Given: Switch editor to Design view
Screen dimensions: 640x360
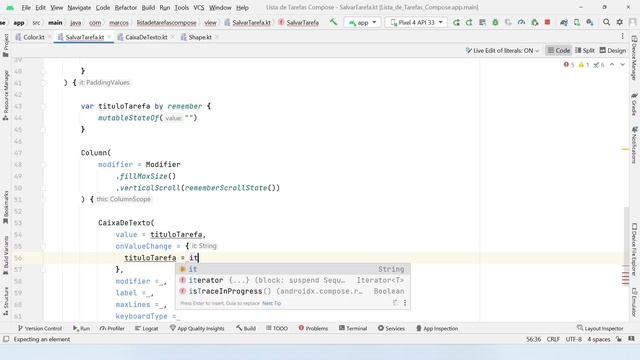Looking at the screenshot, I should (613, 51).
